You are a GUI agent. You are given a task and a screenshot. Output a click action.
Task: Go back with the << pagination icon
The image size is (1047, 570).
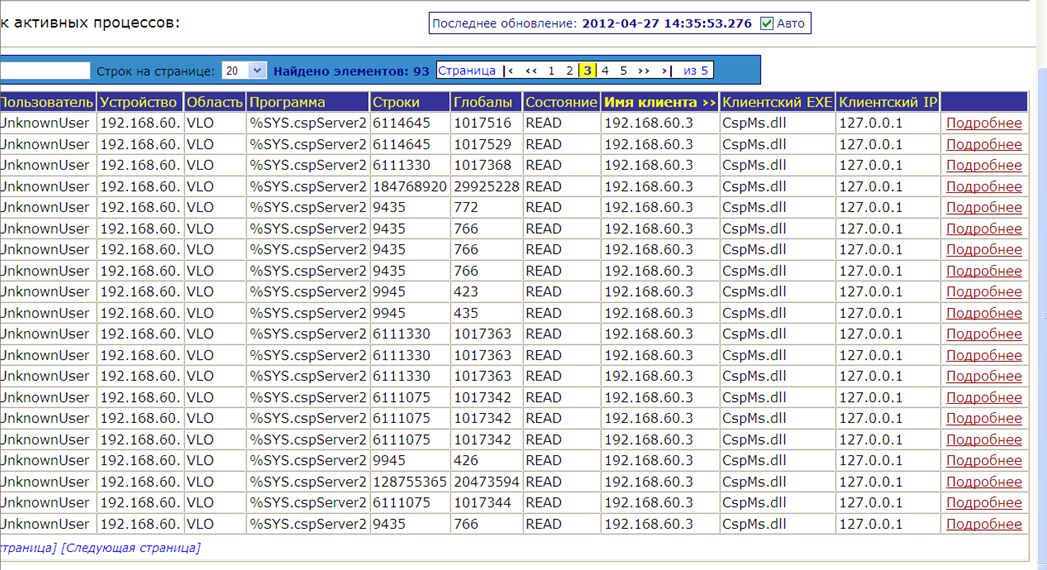coord(531,71)
